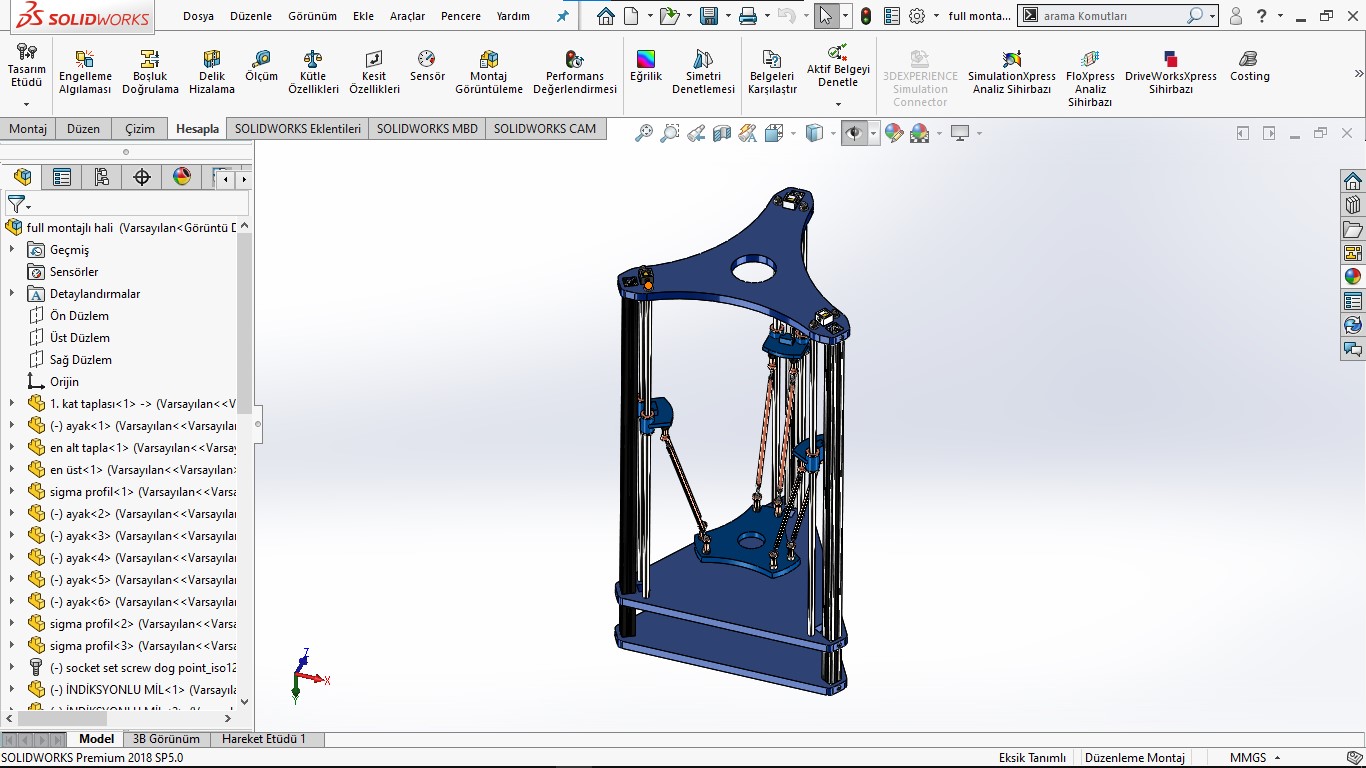Open the Araçlar menu
Image resolution: width=1366 pixels, height=768 pixels.
407,16
